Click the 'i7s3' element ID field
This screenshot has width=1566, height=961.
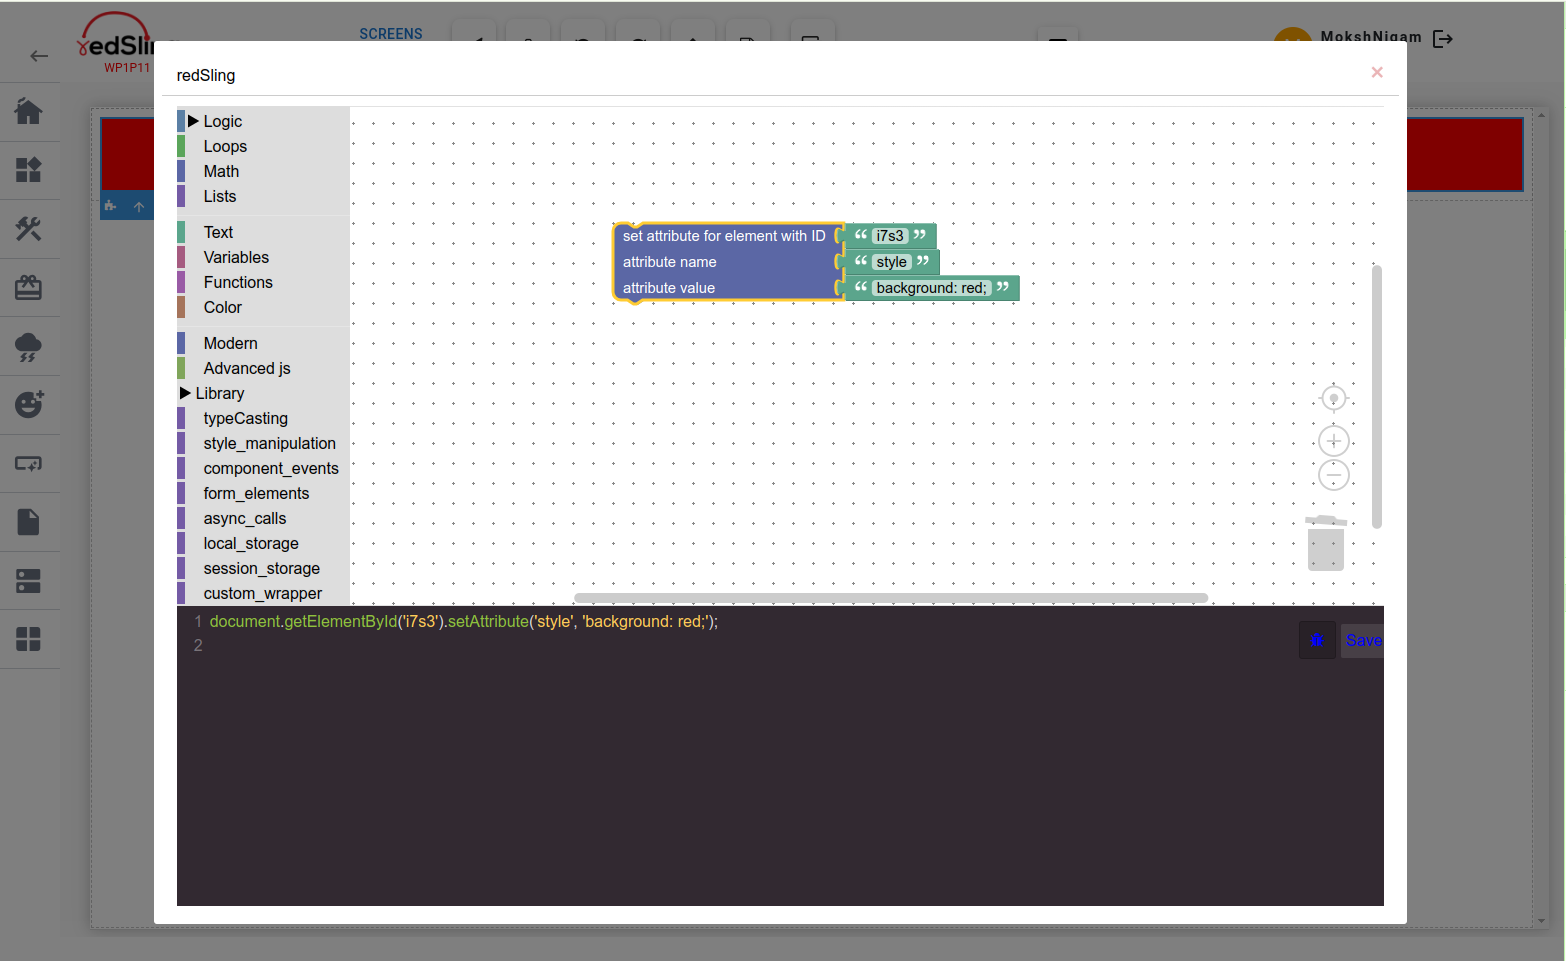point(889,236)
